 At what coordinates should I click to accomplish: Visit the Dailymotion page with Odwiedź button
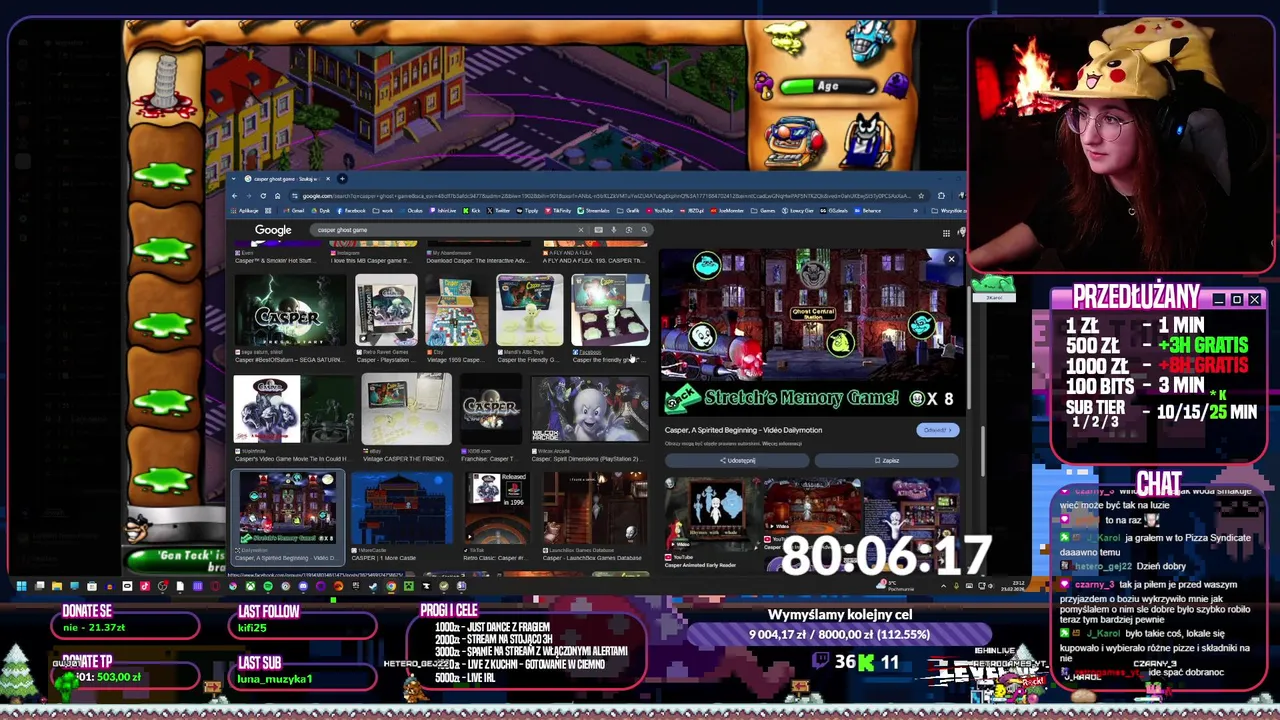click(x=936, y=430)
